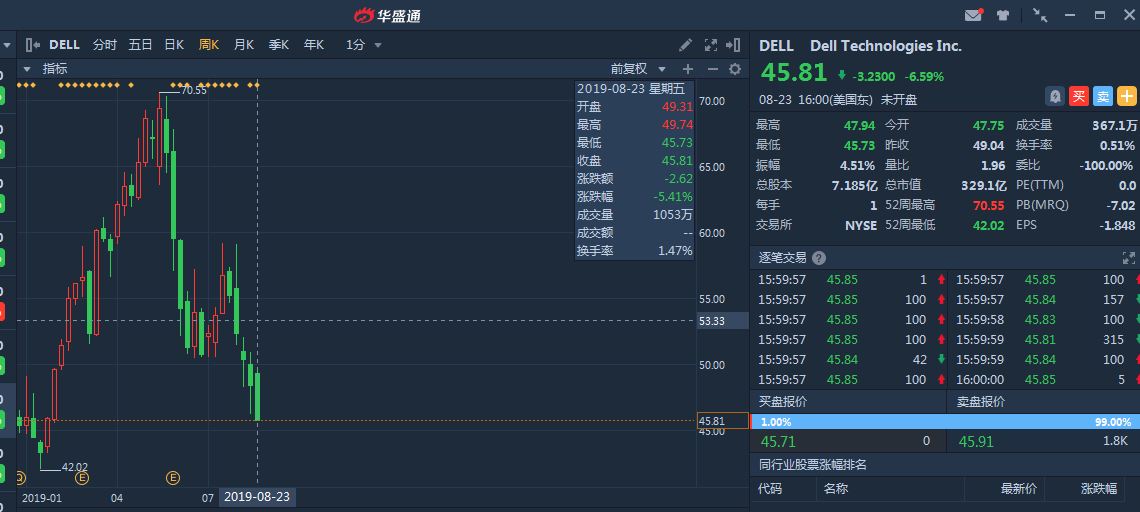The width and height of the screenshot is (1140, 512).
Task: Click the 42.02 low label on chart
Action: coord(75,468)
